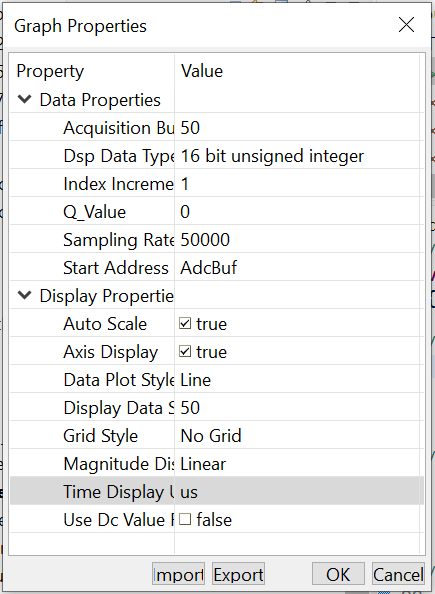The width and height of the screenshot is (435, 594).
Task: Select the Grid Style property label
Action: click(100, 436)
